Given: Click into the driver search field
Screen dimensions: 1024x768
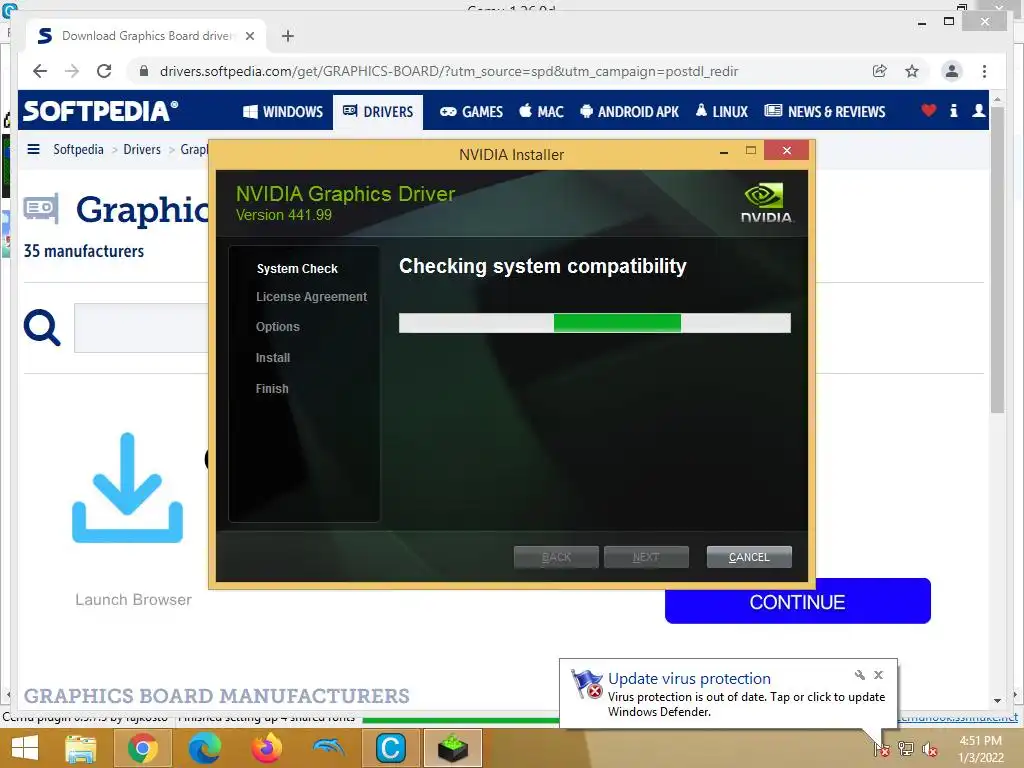Looking at the screenshot, I should tap(141, 328).
